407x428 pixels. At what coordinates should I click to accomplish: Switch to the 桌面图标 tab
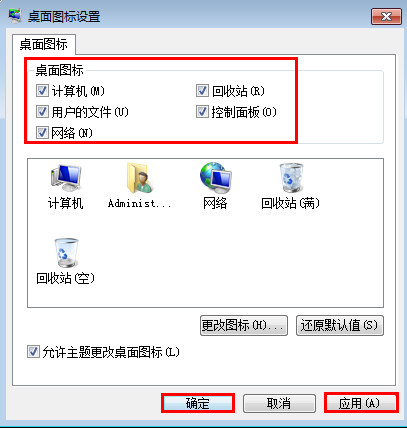click(x=44, y=44)
